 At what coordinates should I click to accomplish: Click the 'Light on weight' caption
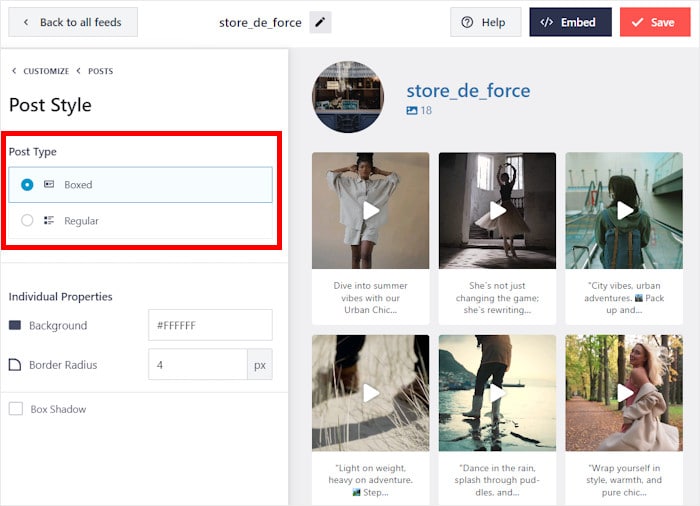[x=371, y=480]
